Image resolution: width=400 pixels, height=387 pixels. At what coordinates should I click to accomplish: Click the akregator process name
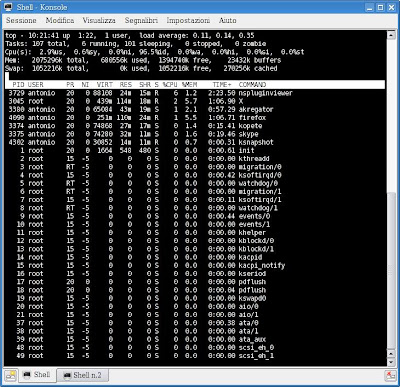pos(256,109)
